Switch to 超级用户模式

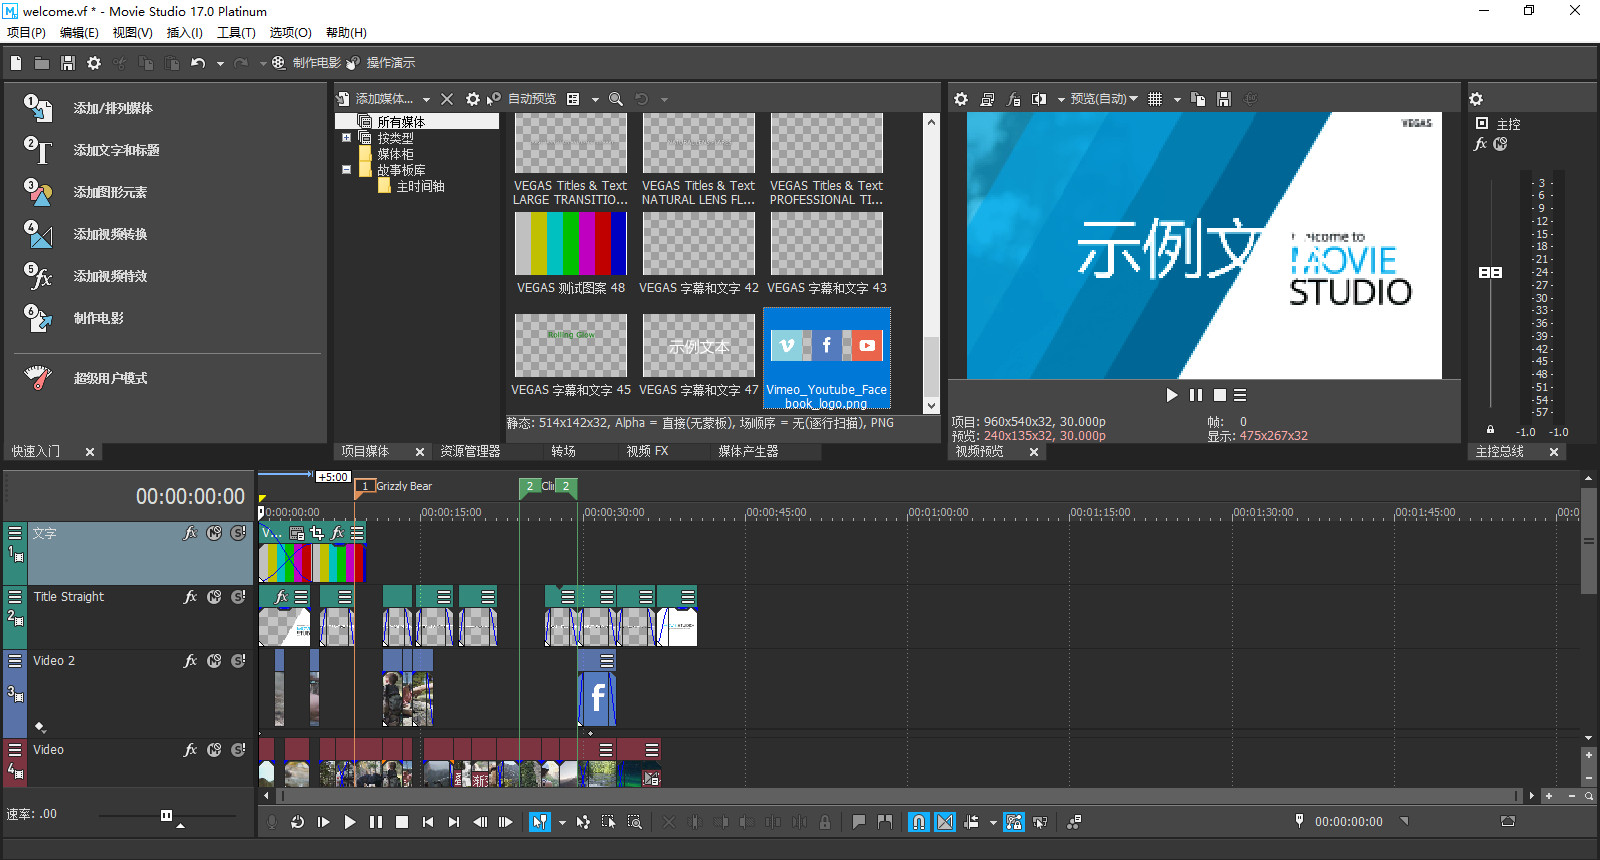click(x=110, y=378)
